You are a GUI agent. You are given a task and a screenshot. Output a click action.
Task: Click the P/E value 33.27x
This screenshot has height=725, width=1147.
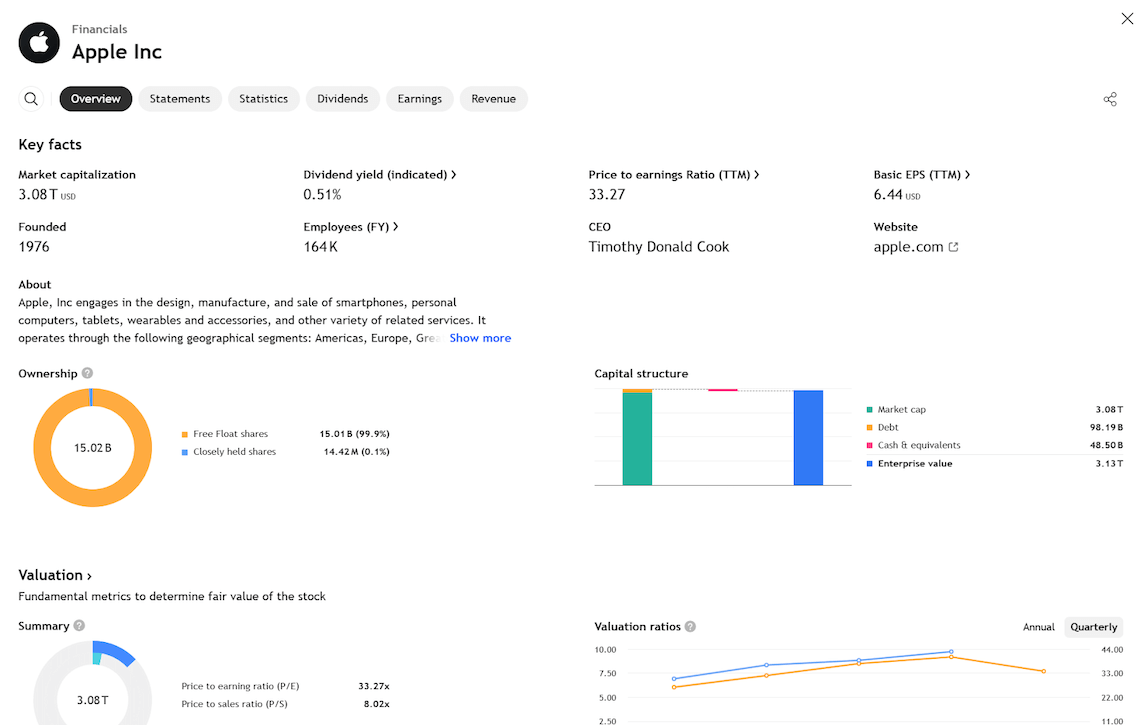tap(374, 686)
